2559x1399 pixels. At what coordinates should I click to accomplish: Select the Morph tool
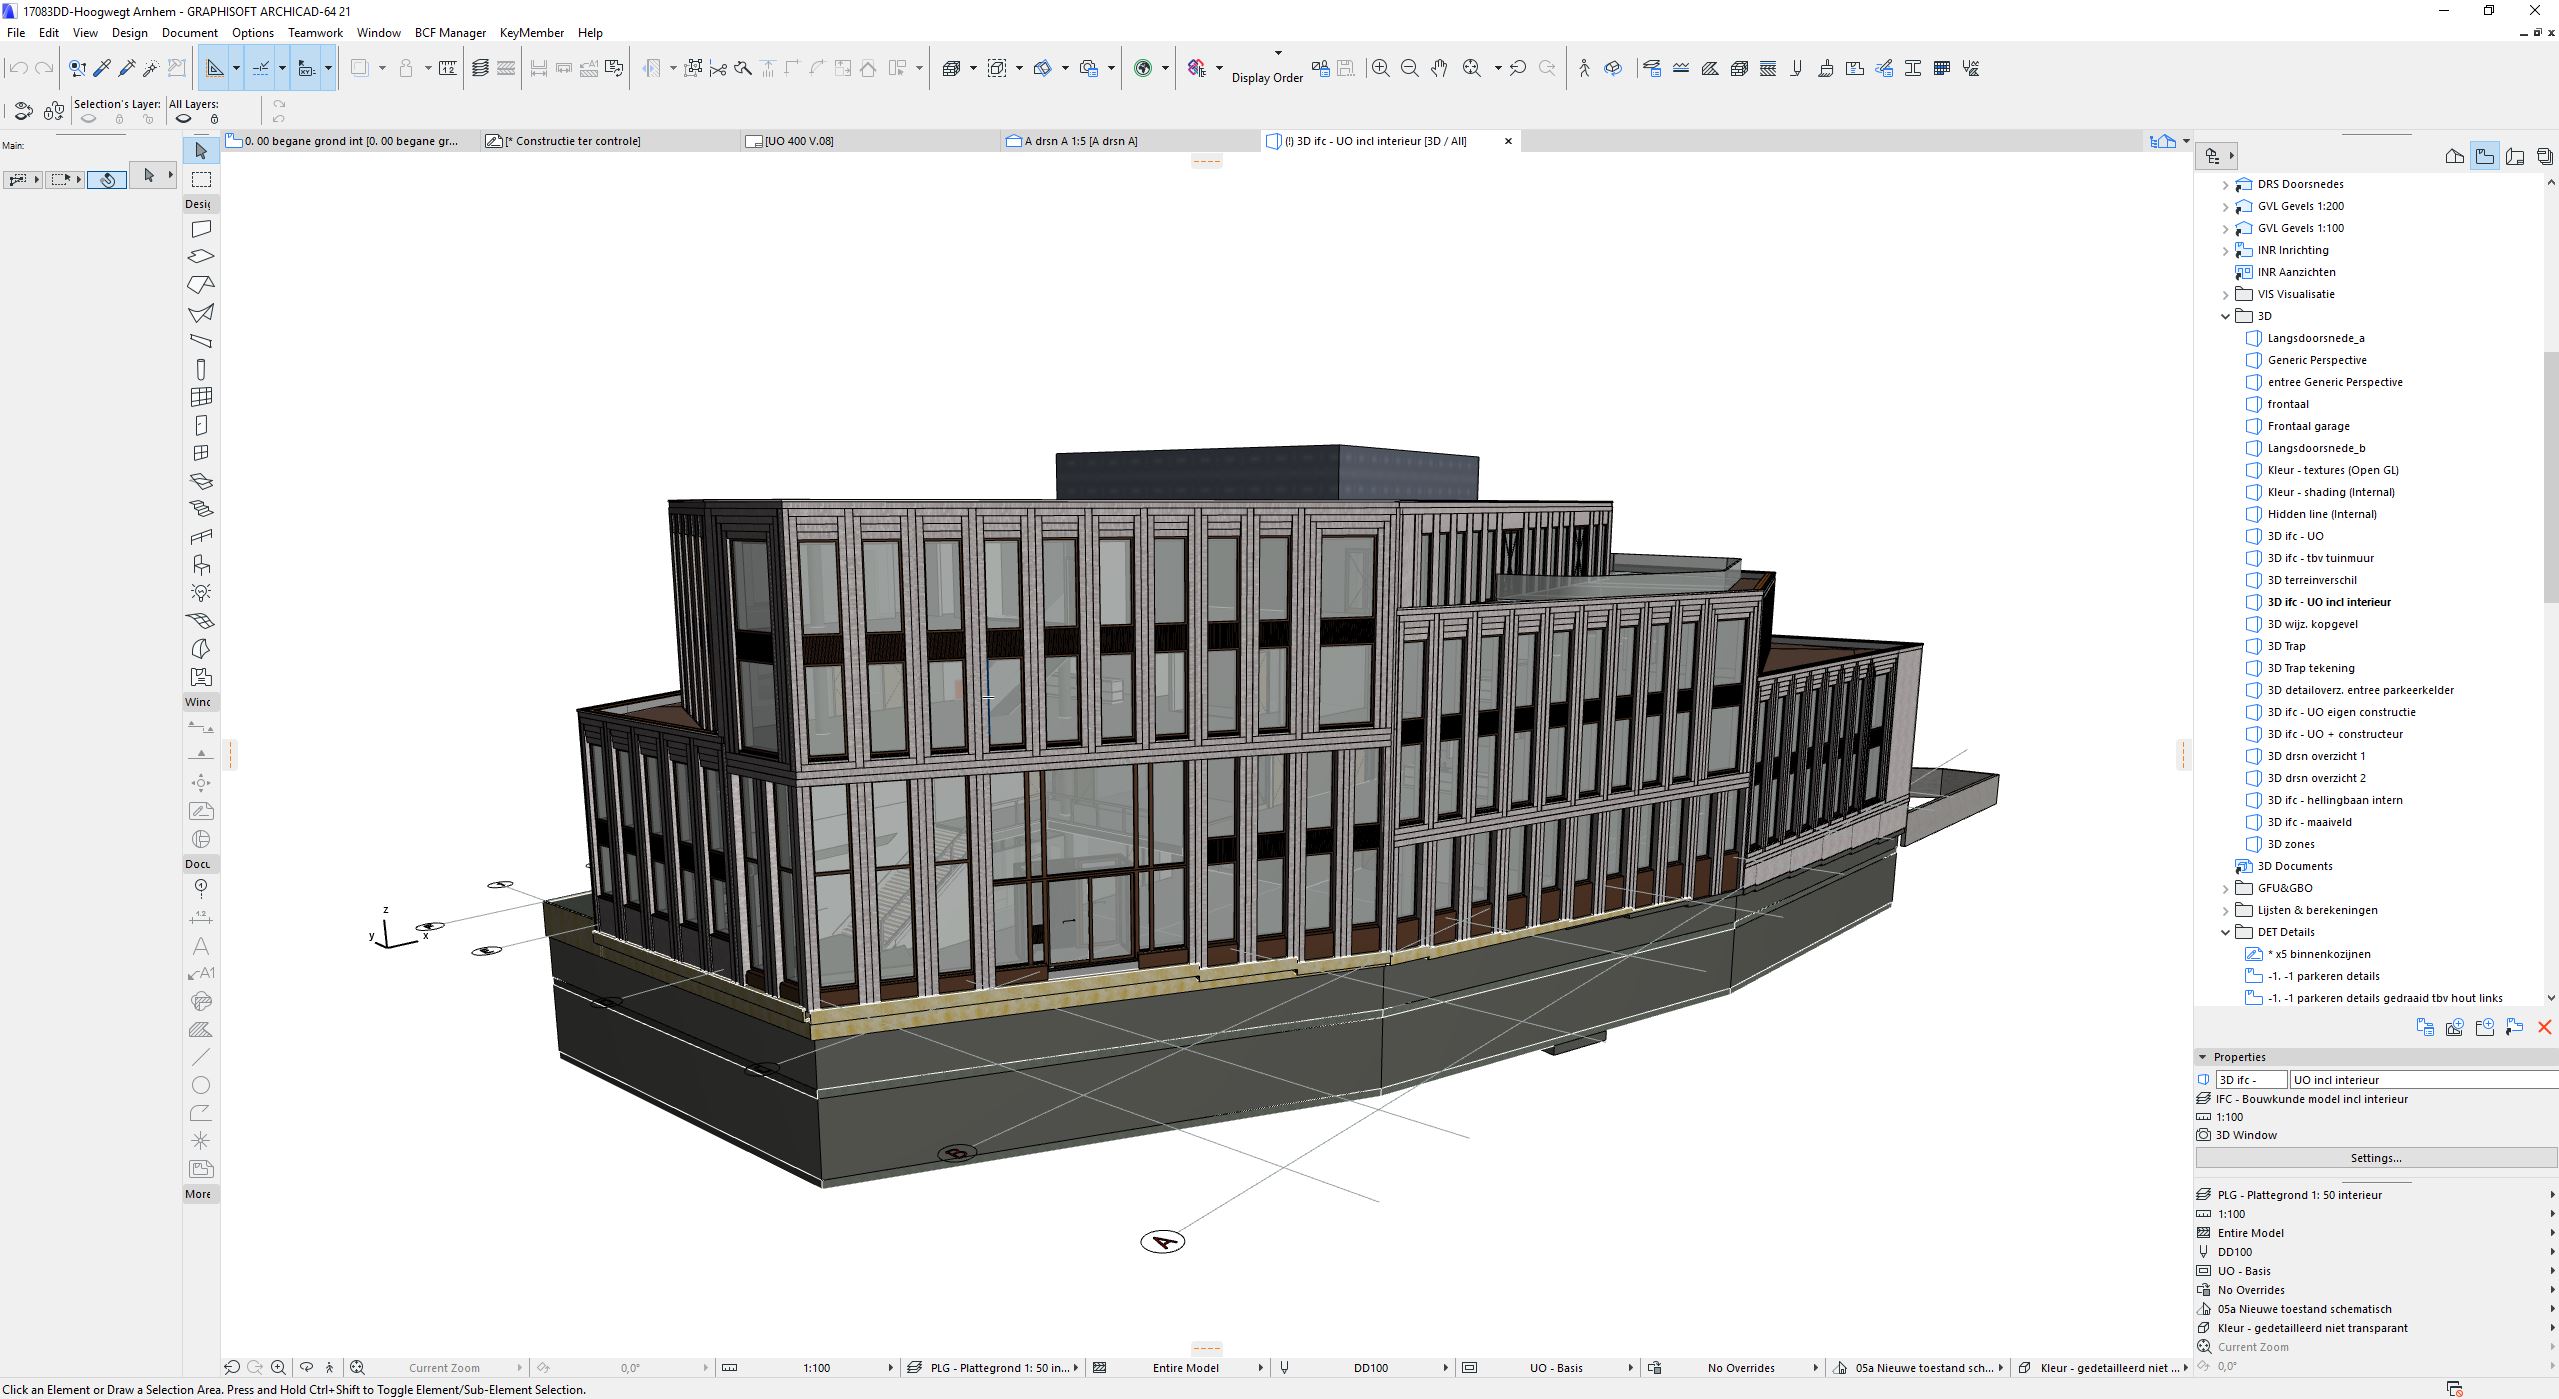(201, 649)
